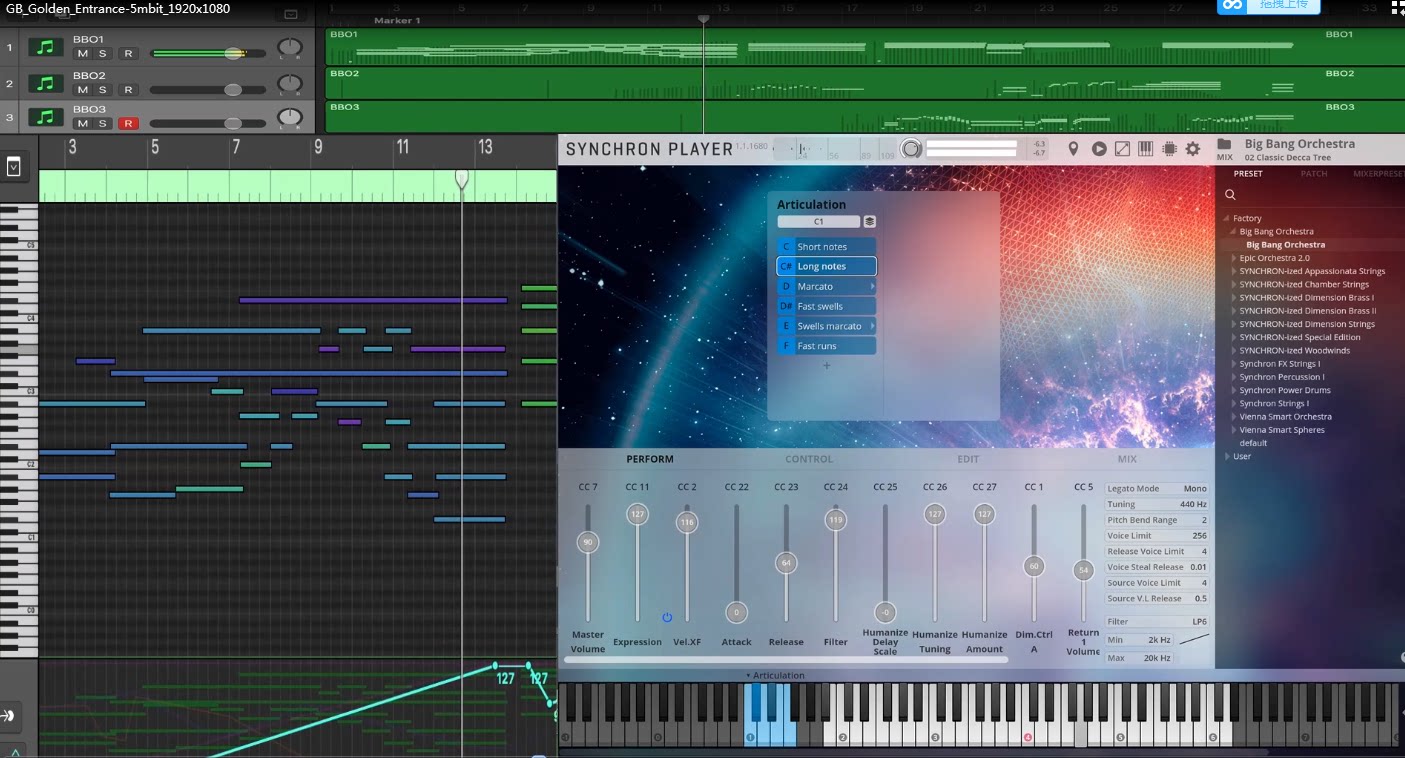Solo the BBO2 track
The image size is (1405, 758).
click(x=102, y=89)
